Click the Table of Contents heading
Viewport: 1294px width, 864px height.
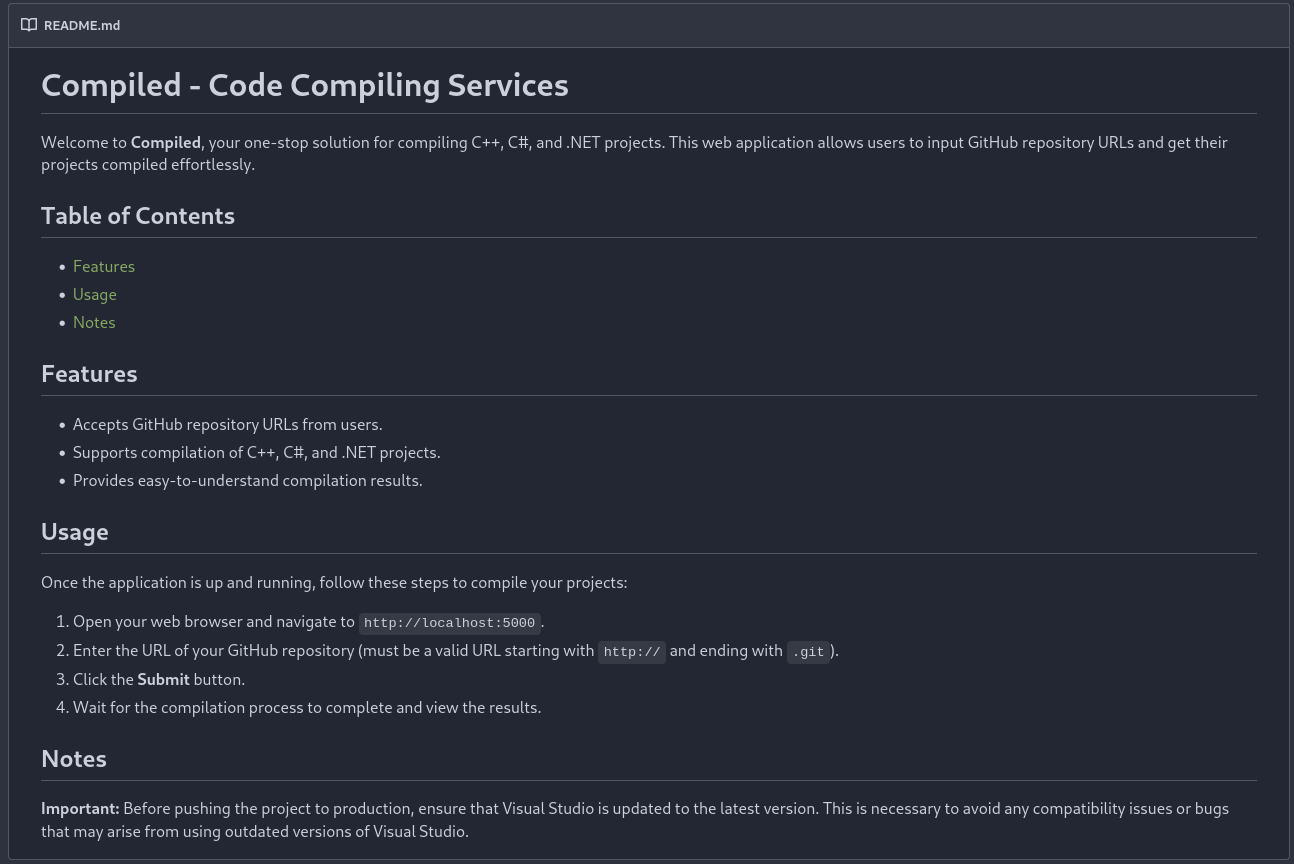click(x=138, y=215)
